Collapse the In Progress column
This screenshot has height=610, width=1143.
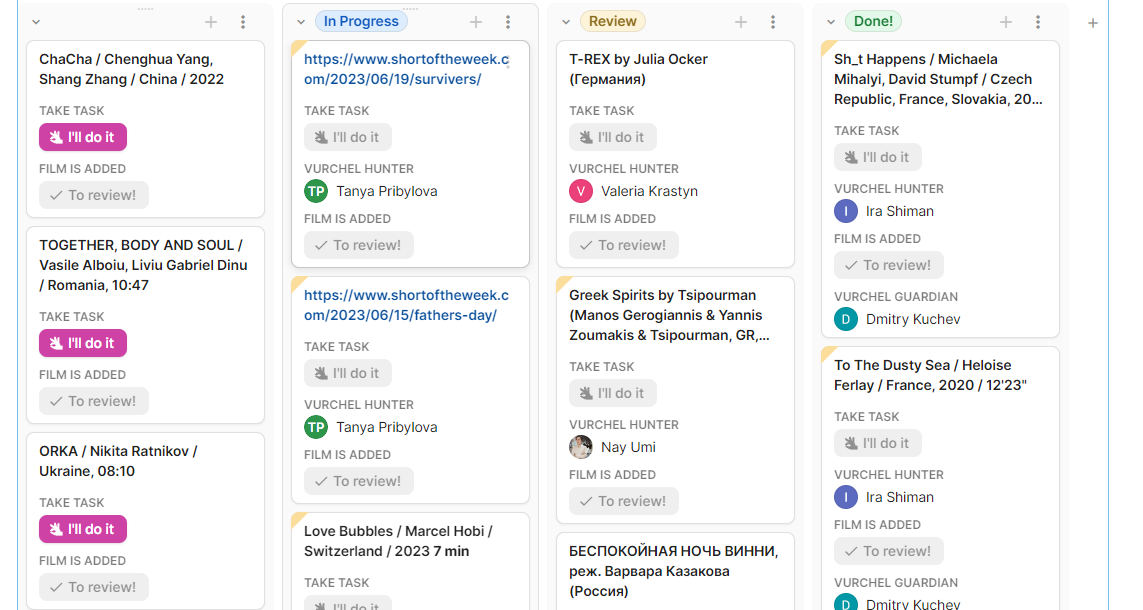click(301, 22)
